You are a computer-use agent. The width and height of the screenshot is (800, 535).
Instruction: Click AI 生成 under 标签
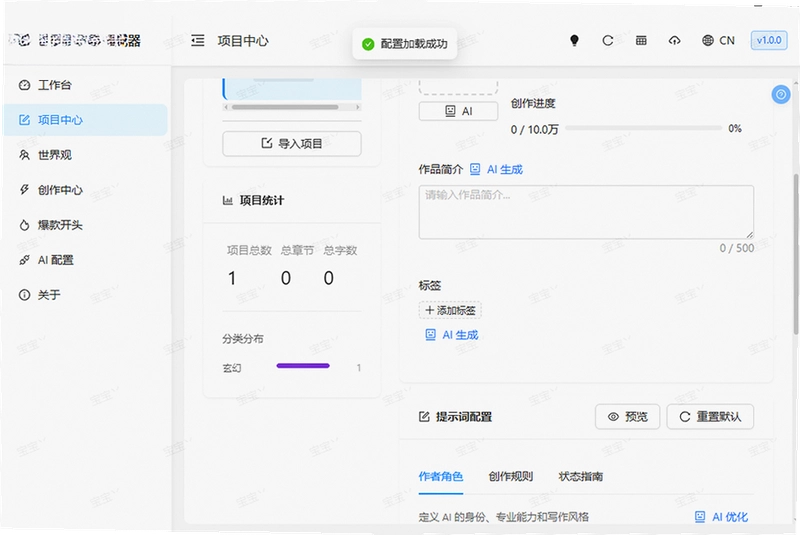(x=452, y=335)
